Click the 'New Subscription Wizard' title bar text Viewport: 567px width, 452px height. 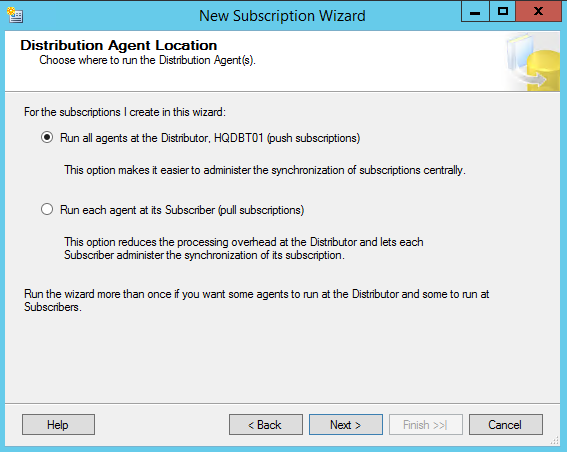click(282, 16)
